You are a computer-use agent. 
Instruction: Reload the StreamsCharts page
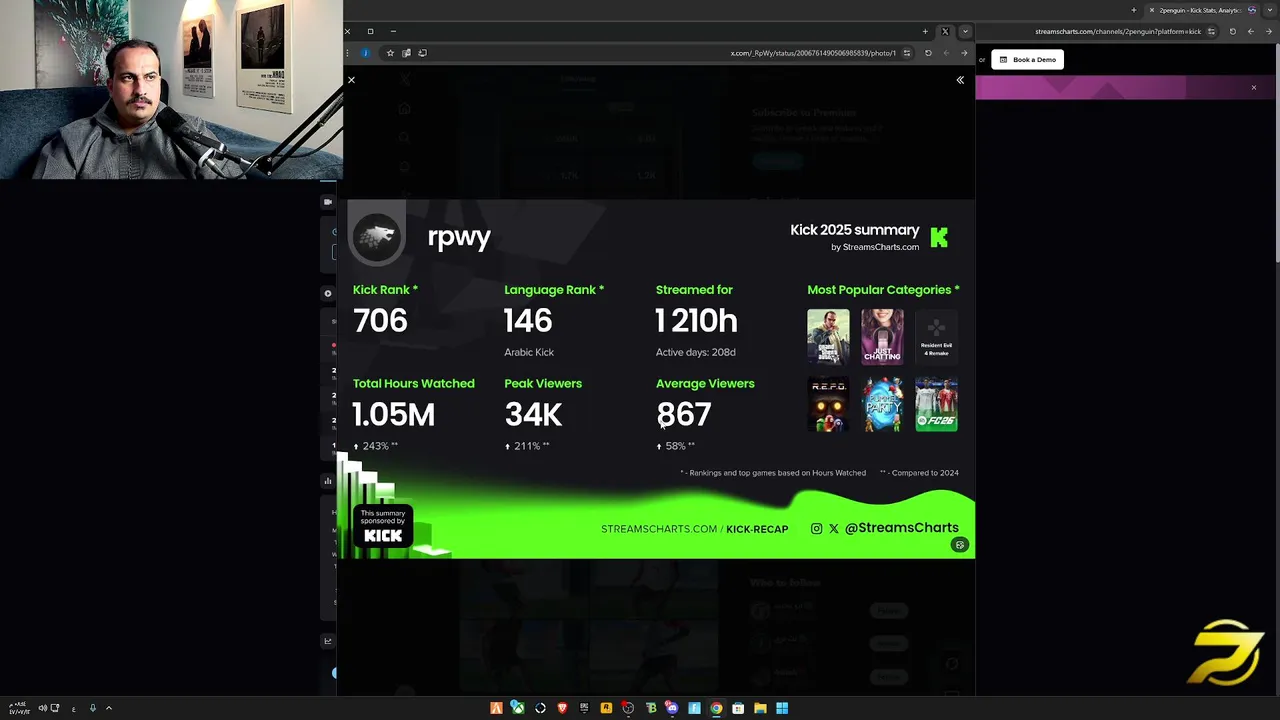(1232, 31)
